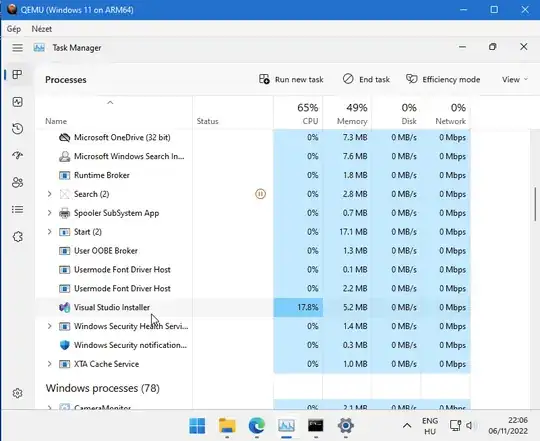Screen dimensions: 540x441
Task: Click the Visual Studio Installer process icon
Action: [x=64, y=307]
